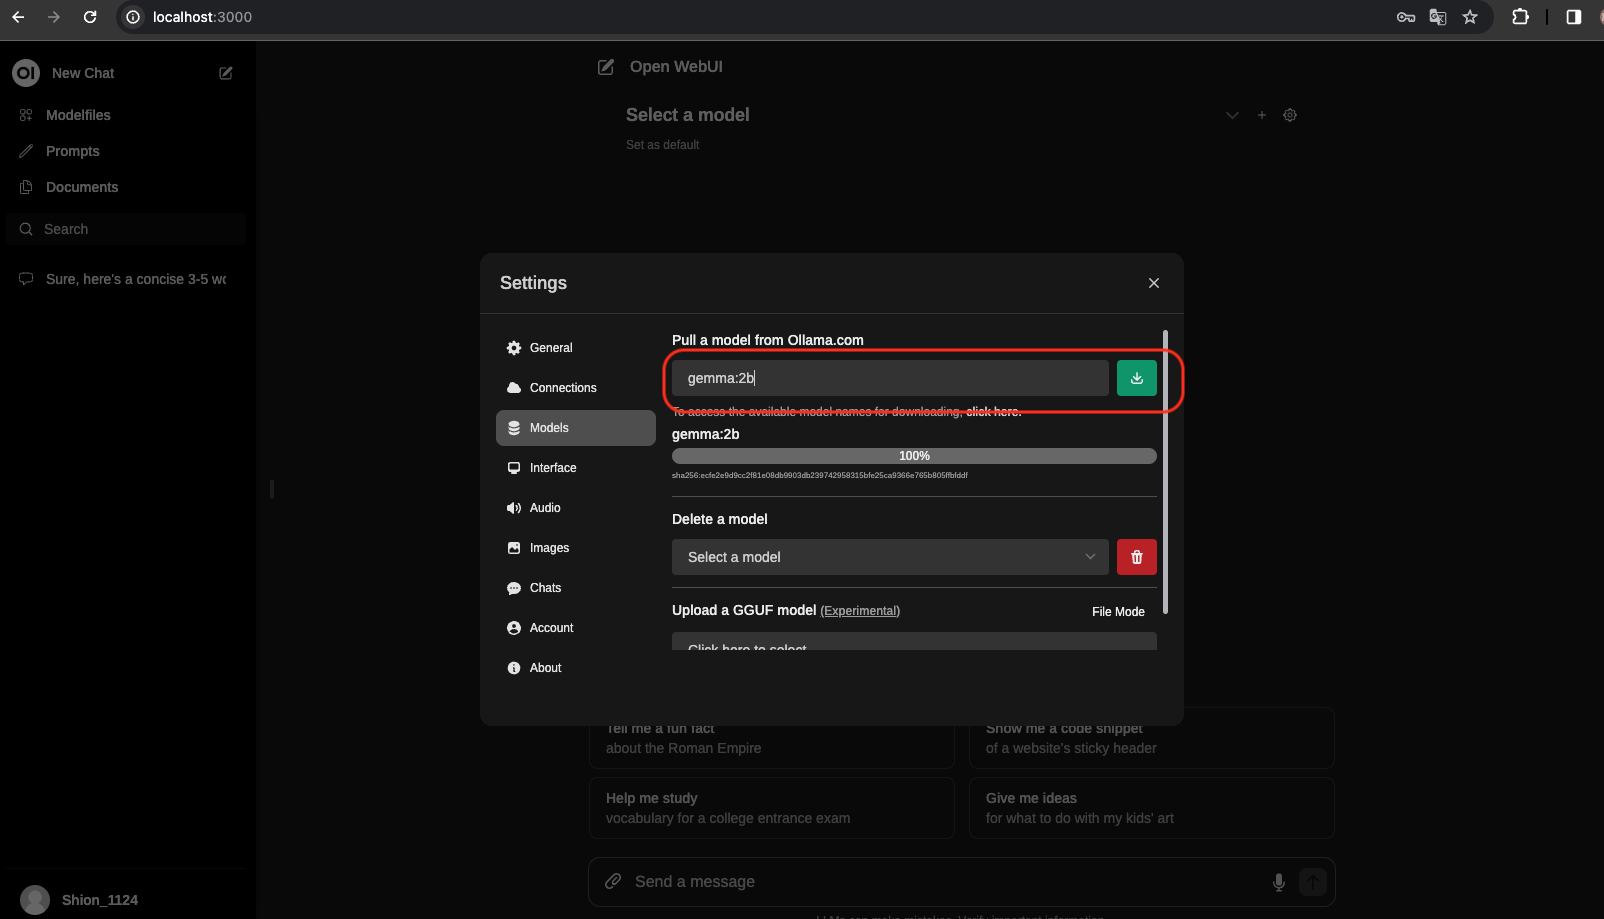Reload the page in the browser
This screenshot has height=919, width=1604.
tap(90, 17)
